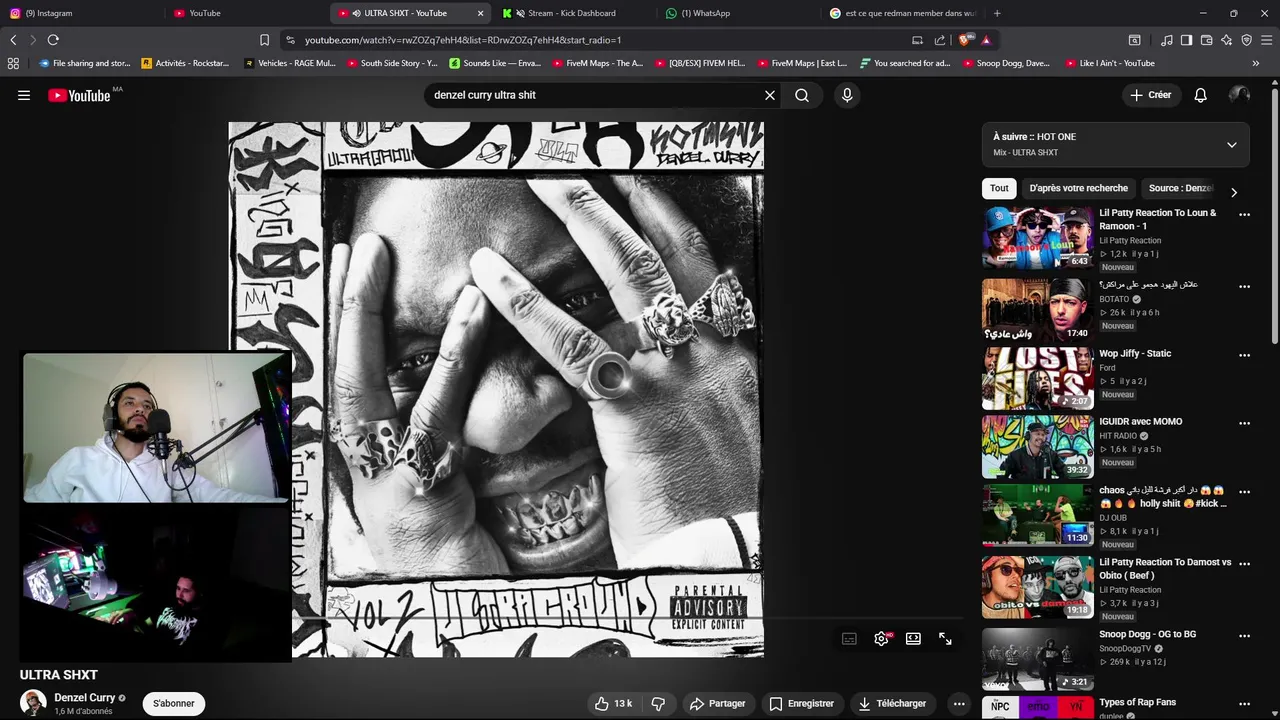Enter fullscreen mode on the player

pyautogui.click(x=945, y=638)
